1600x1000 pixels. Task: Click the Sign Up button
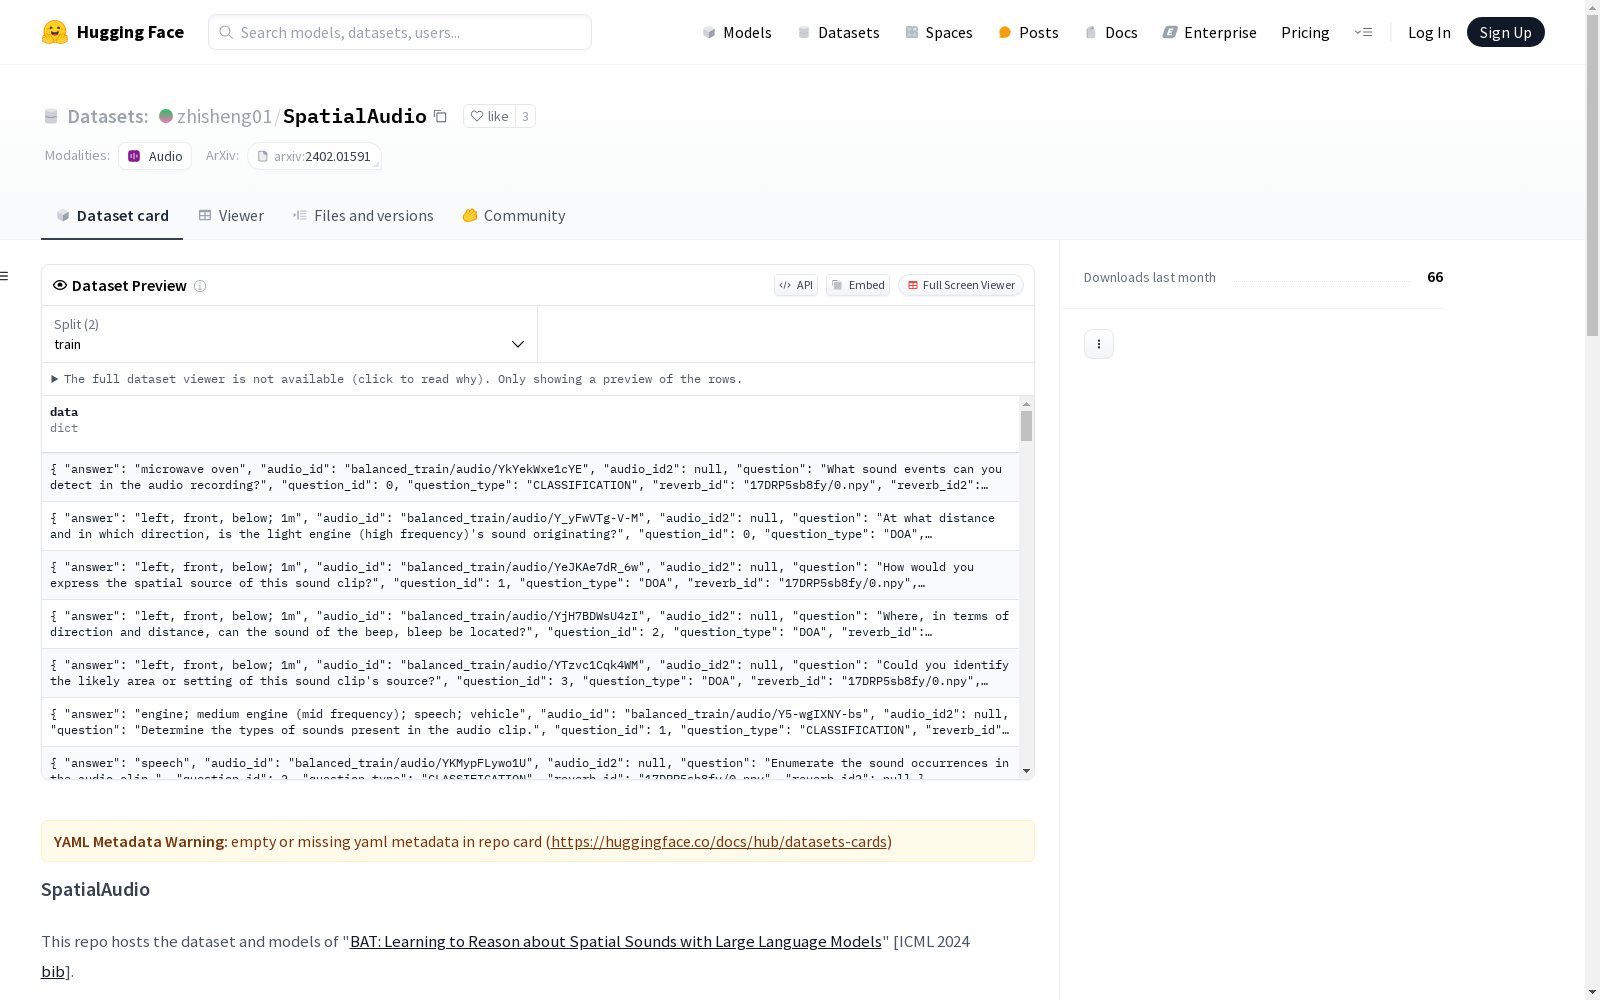1506,32
